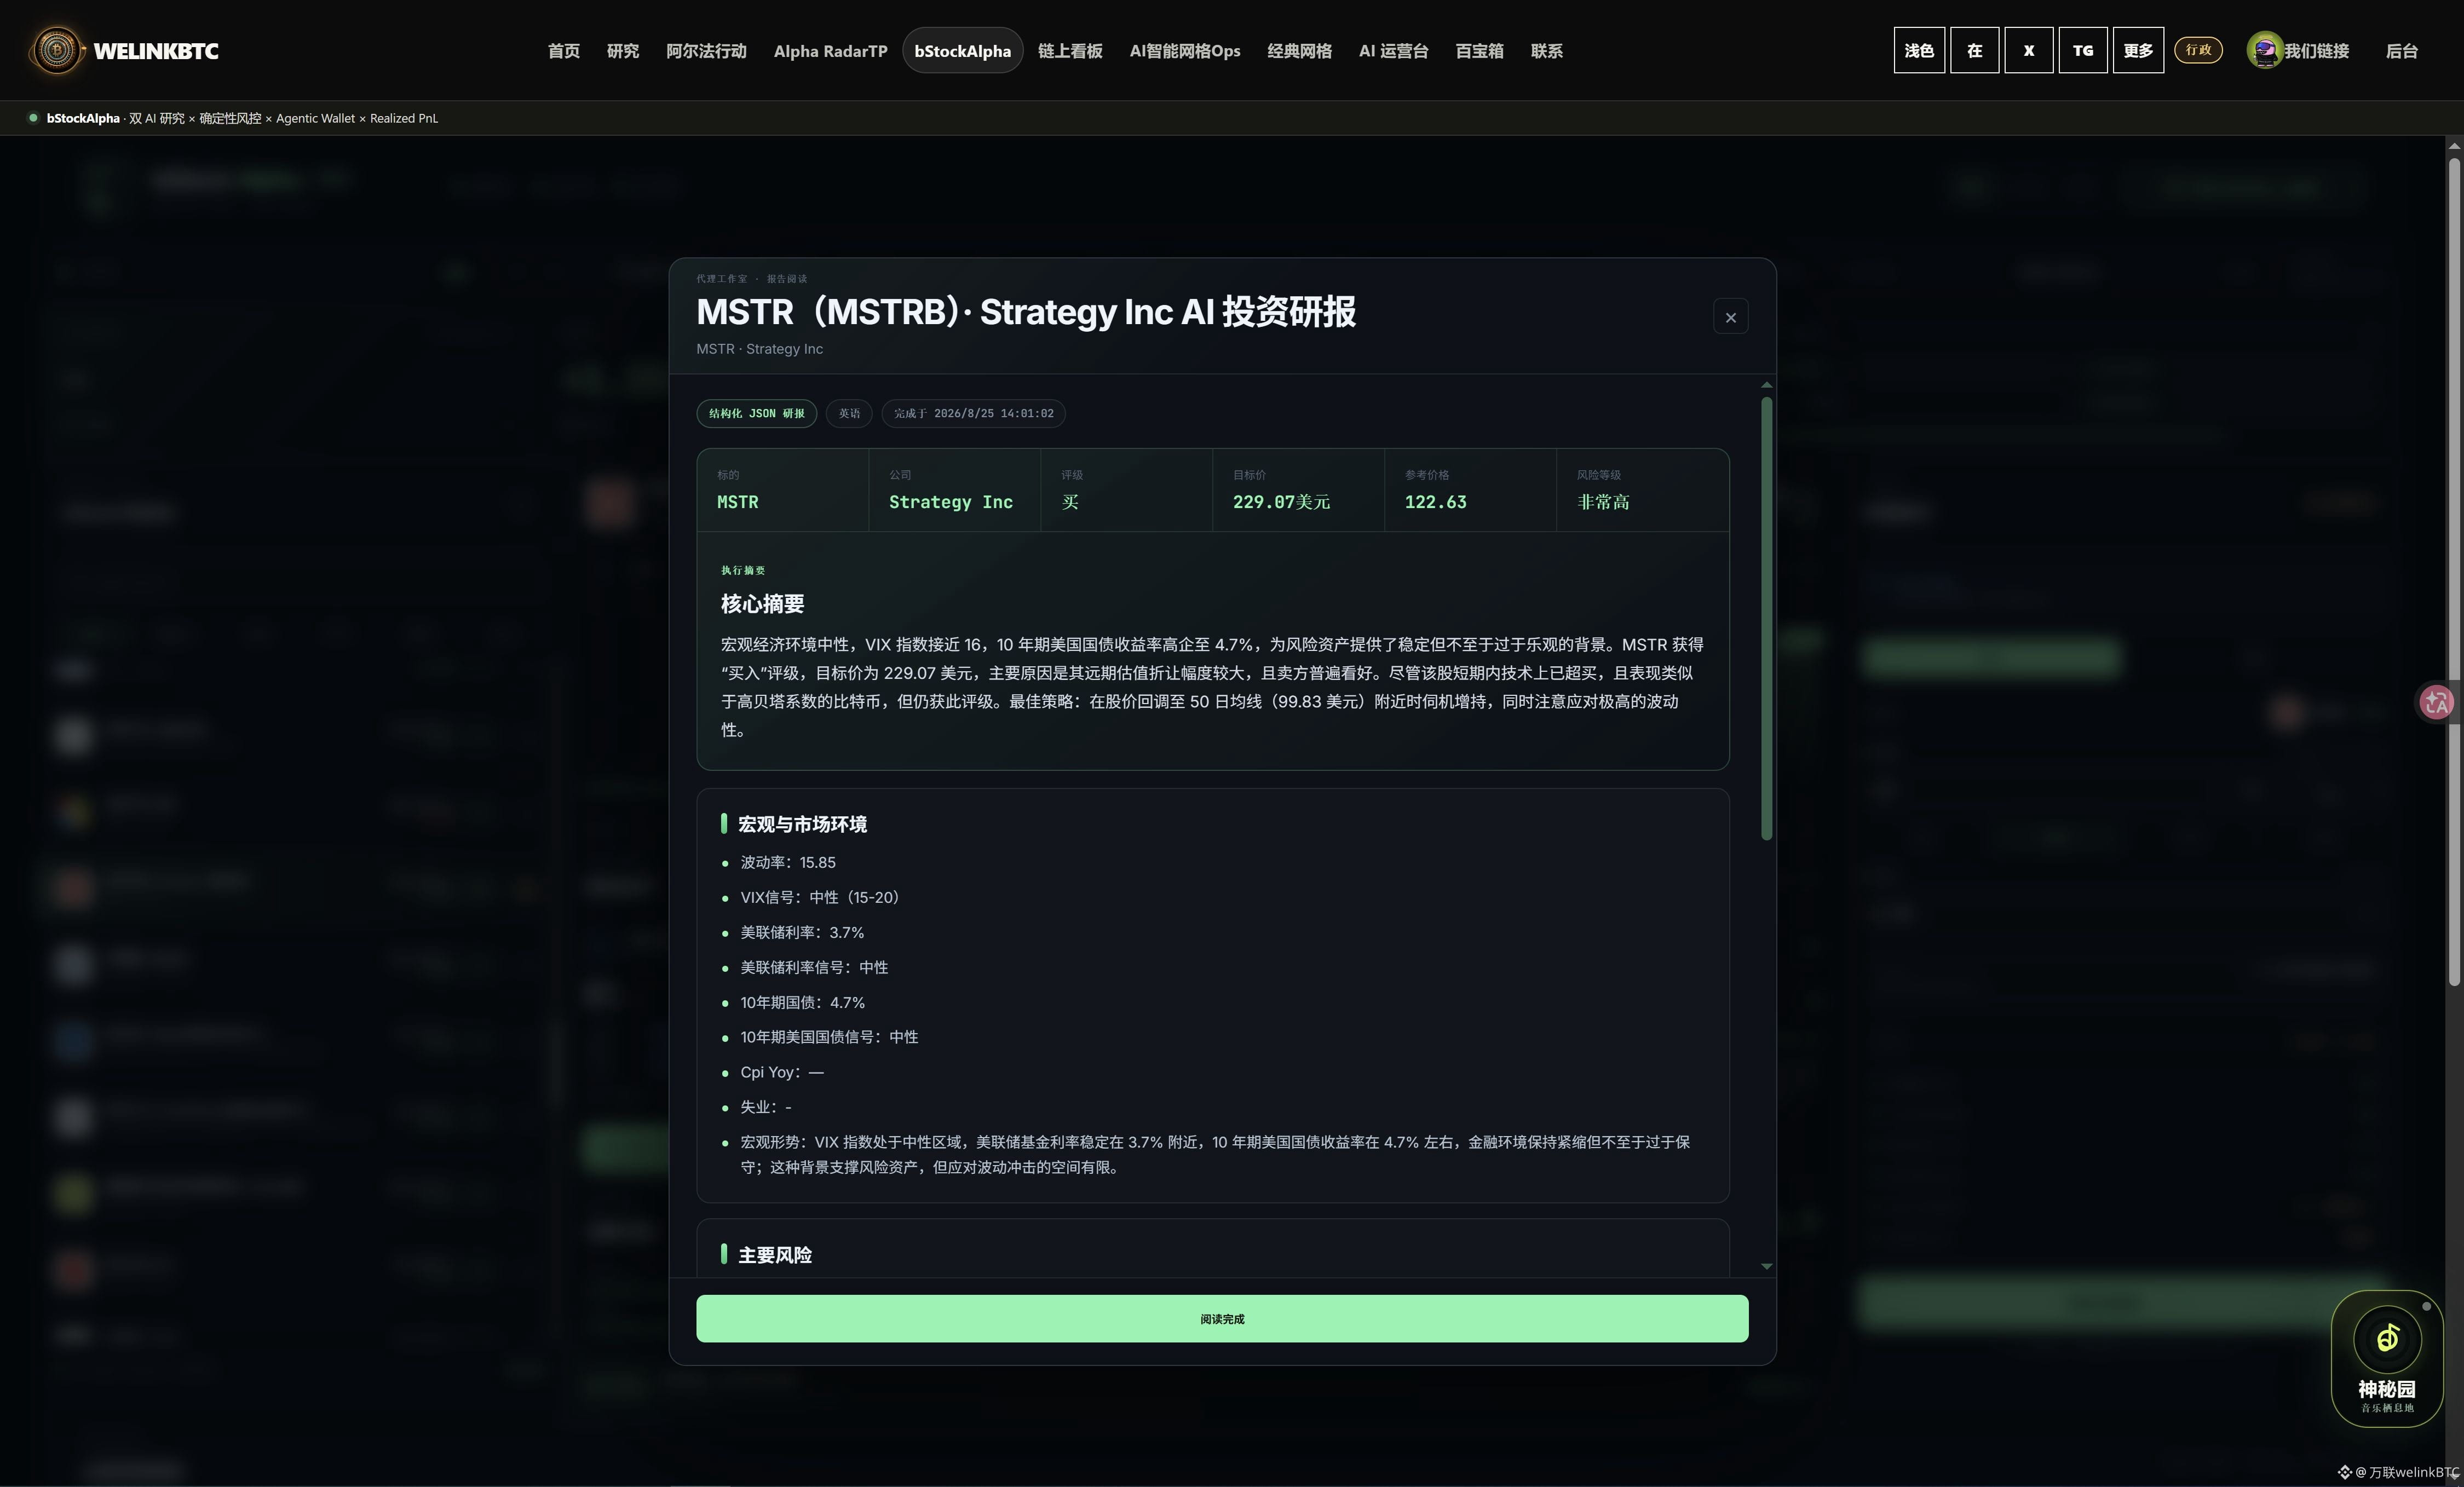
Task: Select the 公司 Strategy Inc cell value
Action: coord(950,502)
